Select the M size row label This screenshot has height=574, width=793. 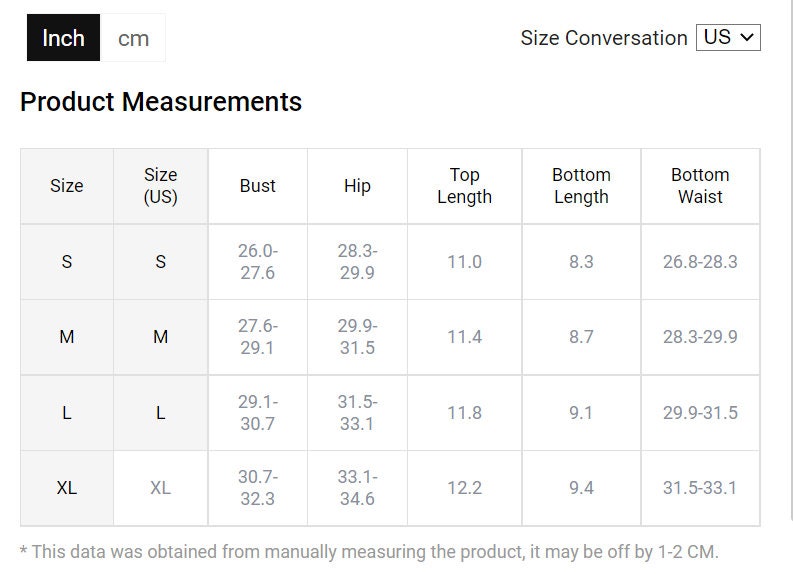click(x=67, y=337)
